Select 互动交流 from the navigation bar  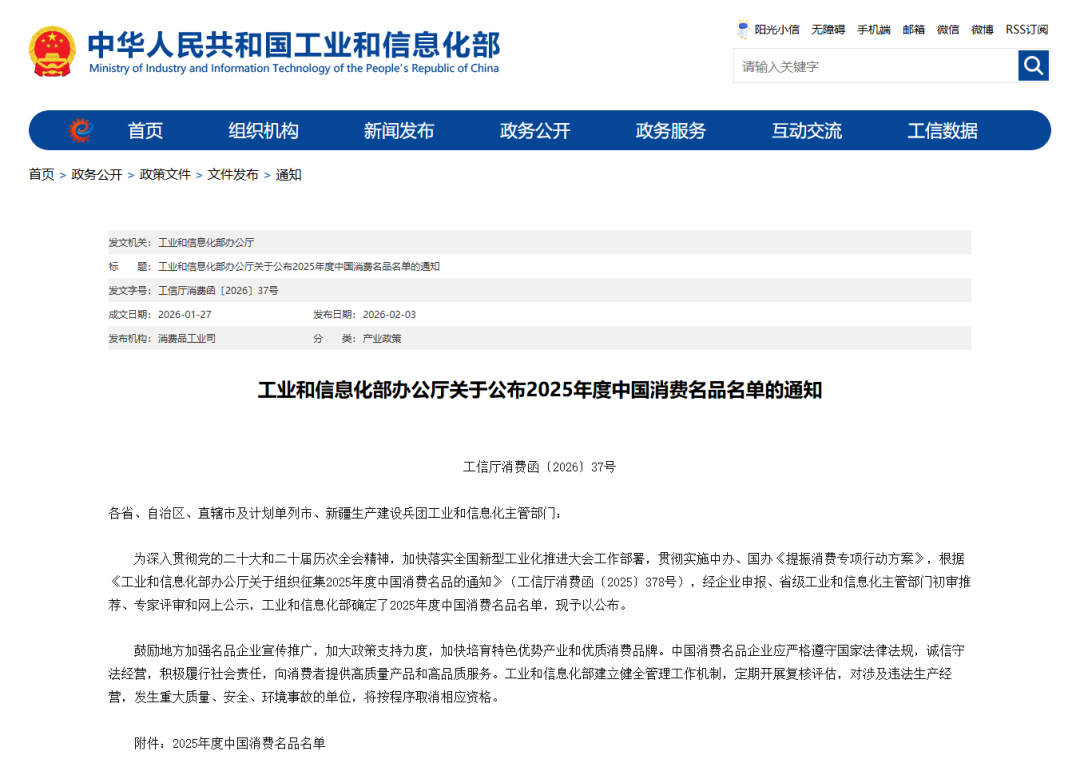pyautogui.click(x=806, y=131)
